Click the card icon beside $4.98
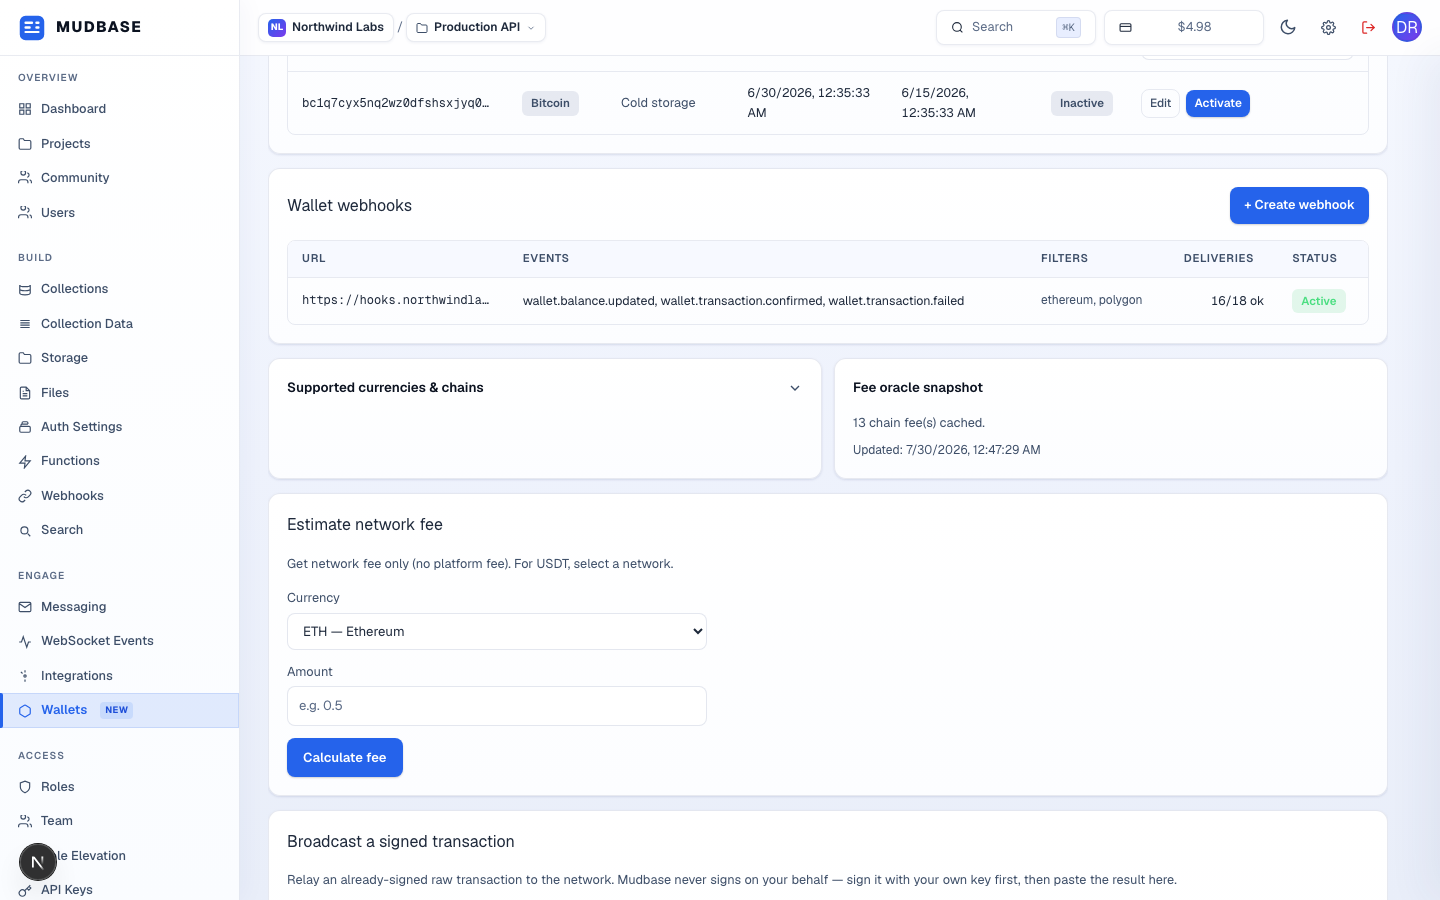1440x900 pixels. (1125, 28)
